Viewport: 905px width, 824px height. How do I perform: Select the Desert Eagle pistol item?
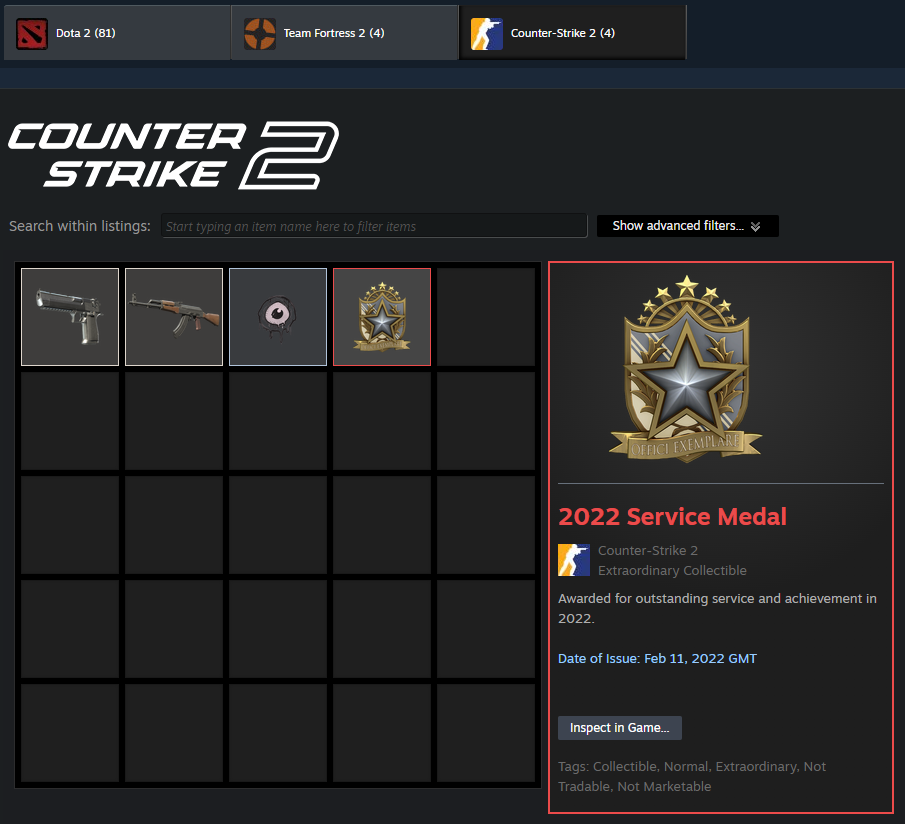coord(70,317)
